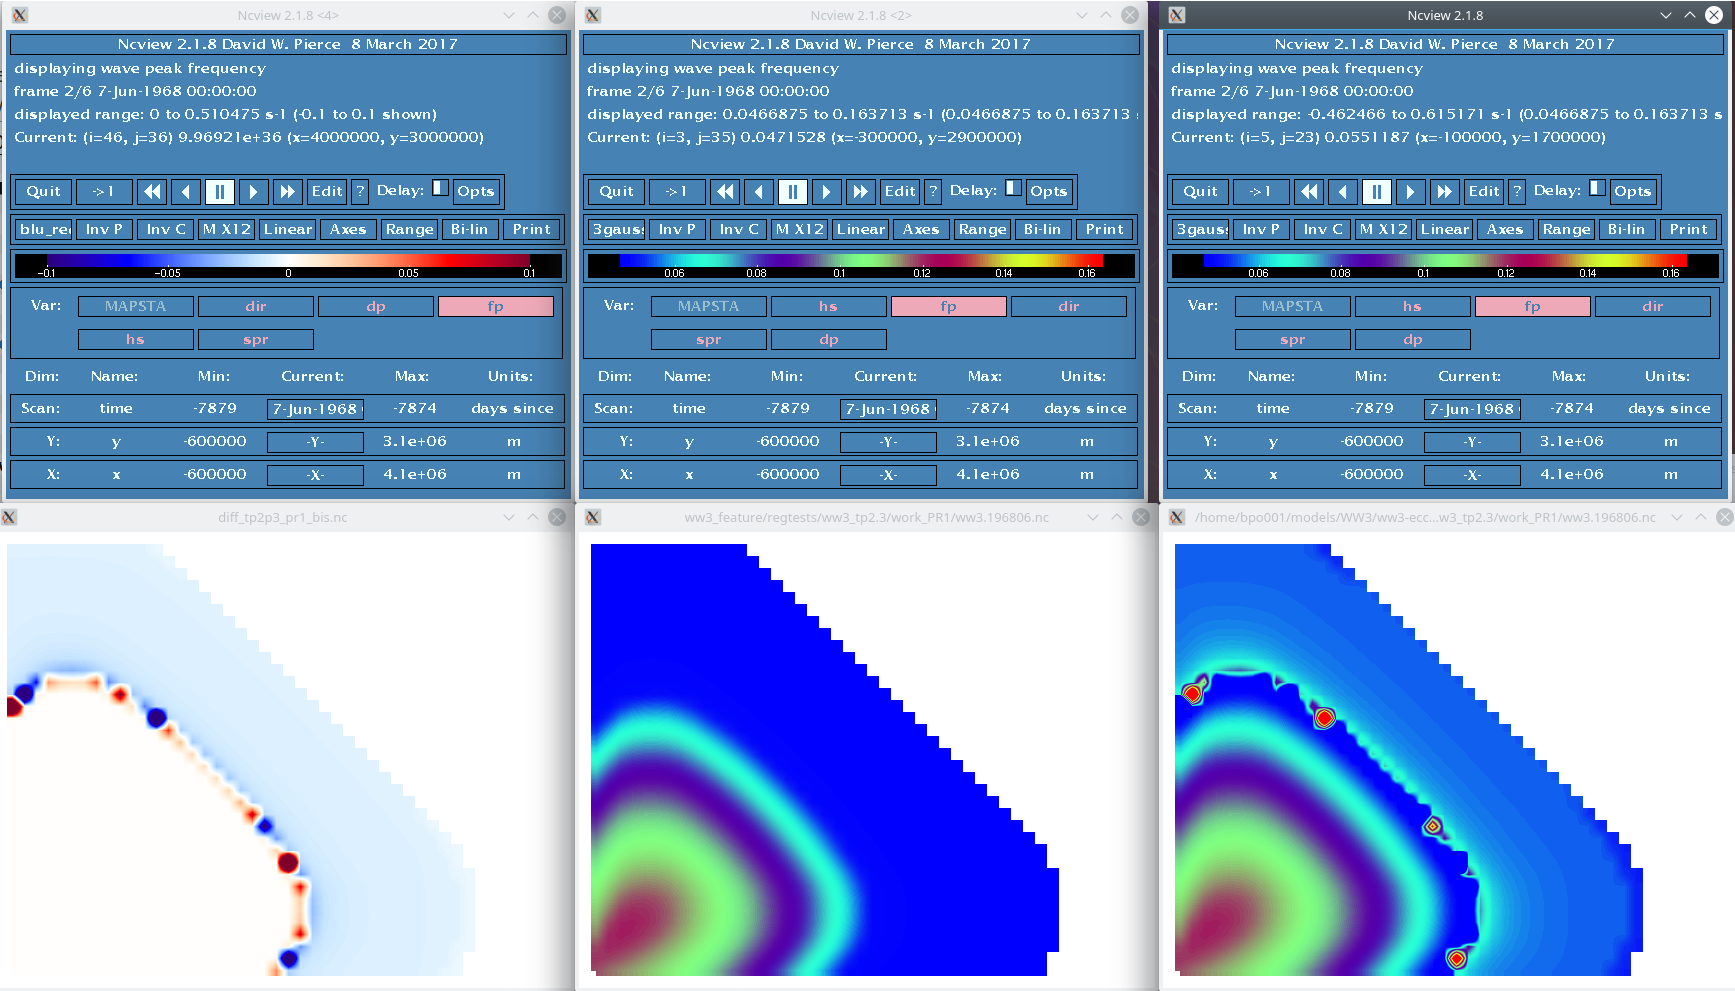
Task: Fast forward playback in Ncview <4> window
Action: coord(288,191)
